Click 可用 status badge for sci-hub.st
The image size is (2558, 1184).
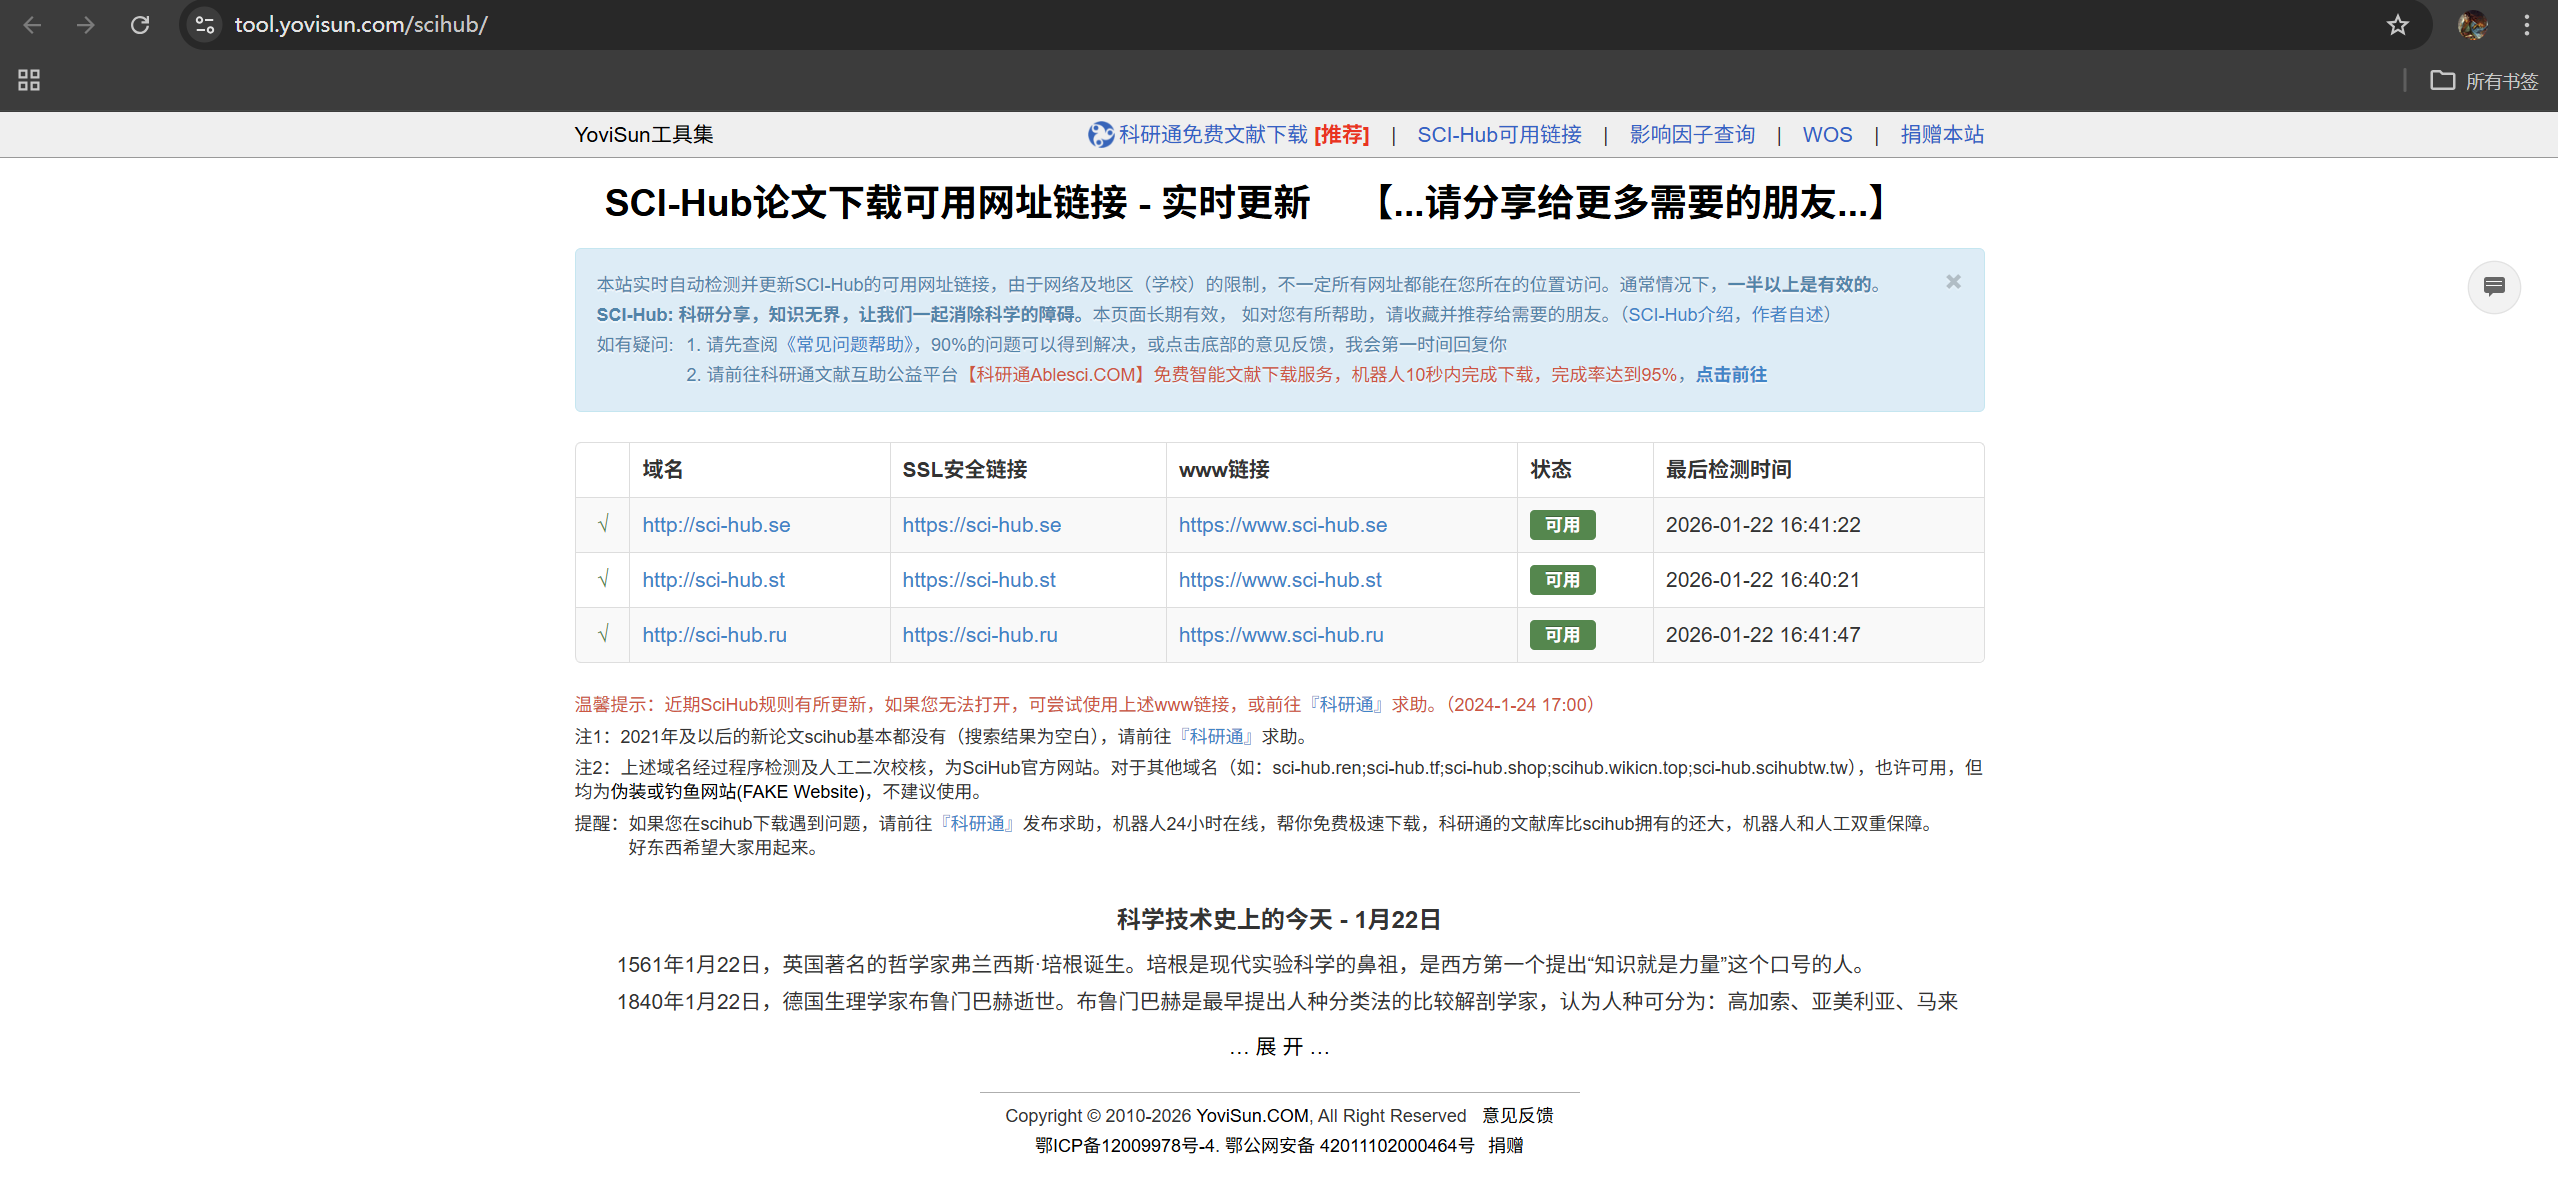point(1562,580)
